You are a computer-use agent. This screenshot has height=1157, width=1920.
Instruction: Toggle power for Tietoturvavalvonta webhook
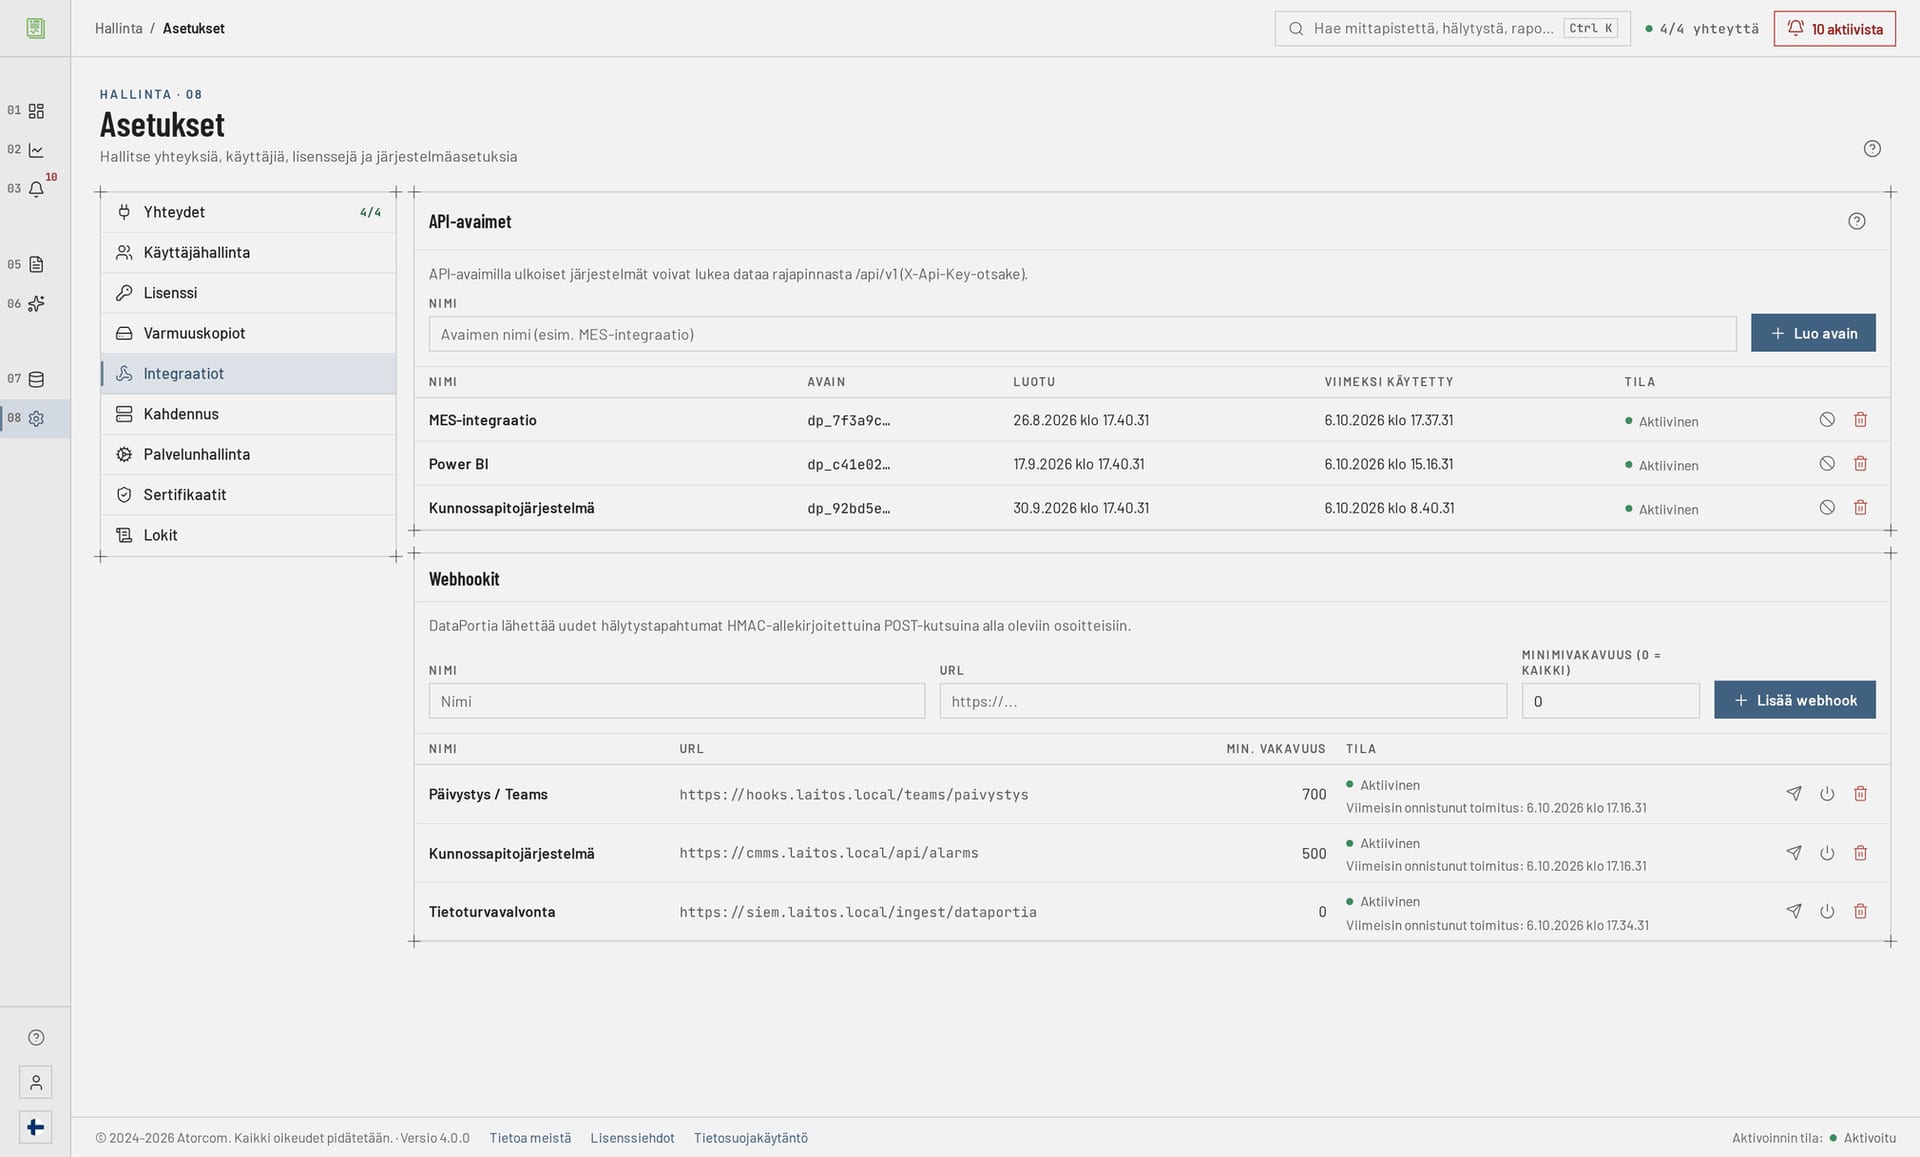[1827, 911]
